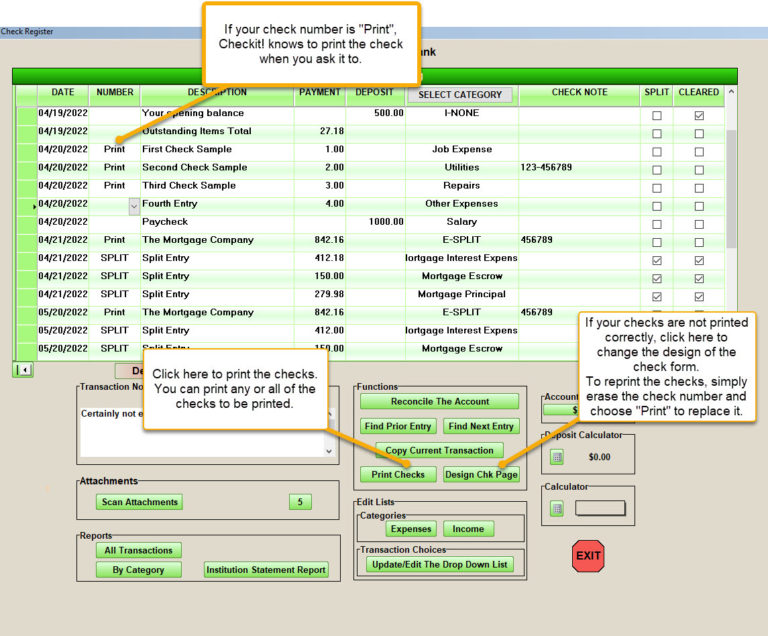Click the red EXIT stop-sign icon
The height and width of the screenshot is (636, 768).
588,555
